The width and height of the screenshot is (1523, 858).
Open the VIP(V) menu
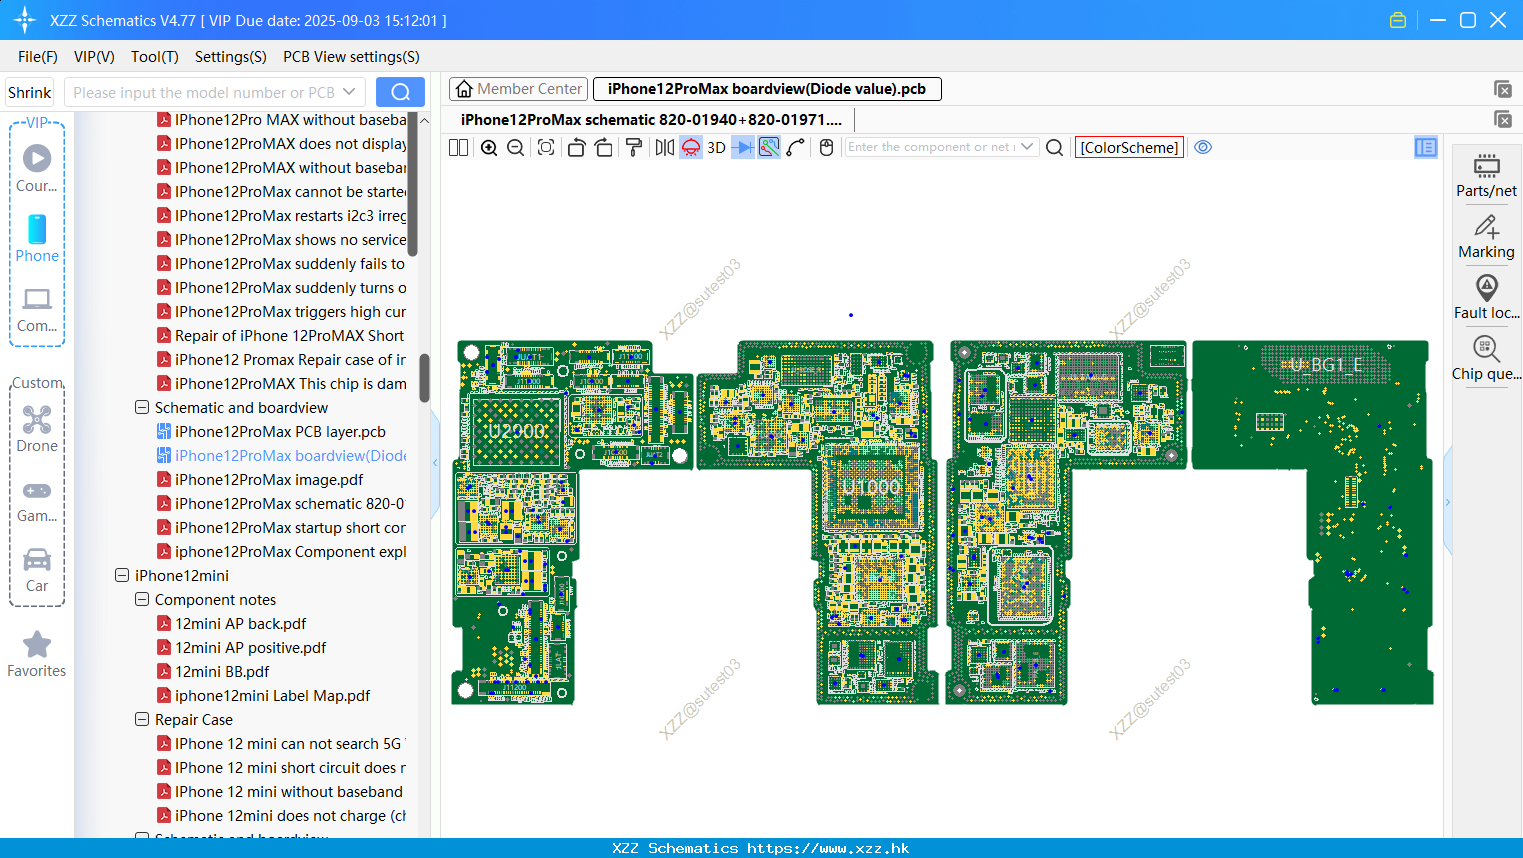click(x=94, y=57)
